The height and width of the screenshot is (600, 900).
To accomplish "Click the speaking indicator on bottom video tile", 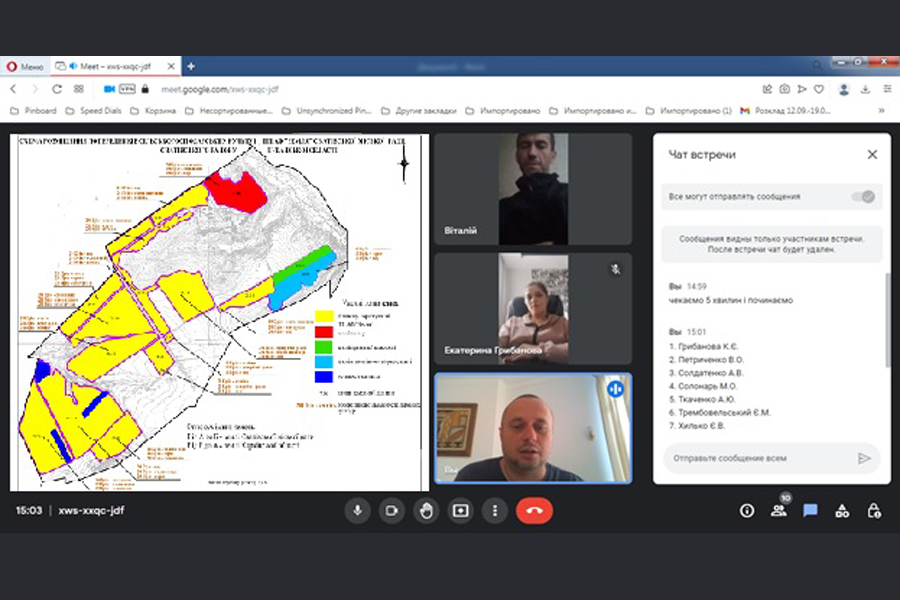I will click(x=615, y=389).
